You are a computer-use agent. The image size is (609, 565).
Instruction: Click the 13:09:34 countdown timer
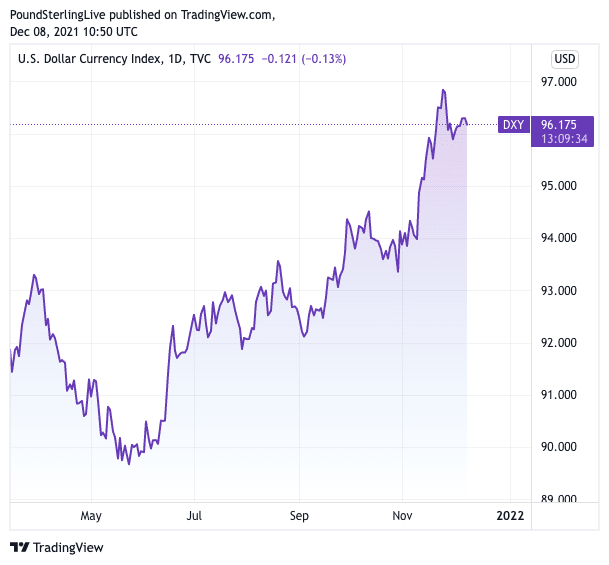(562, 139)
